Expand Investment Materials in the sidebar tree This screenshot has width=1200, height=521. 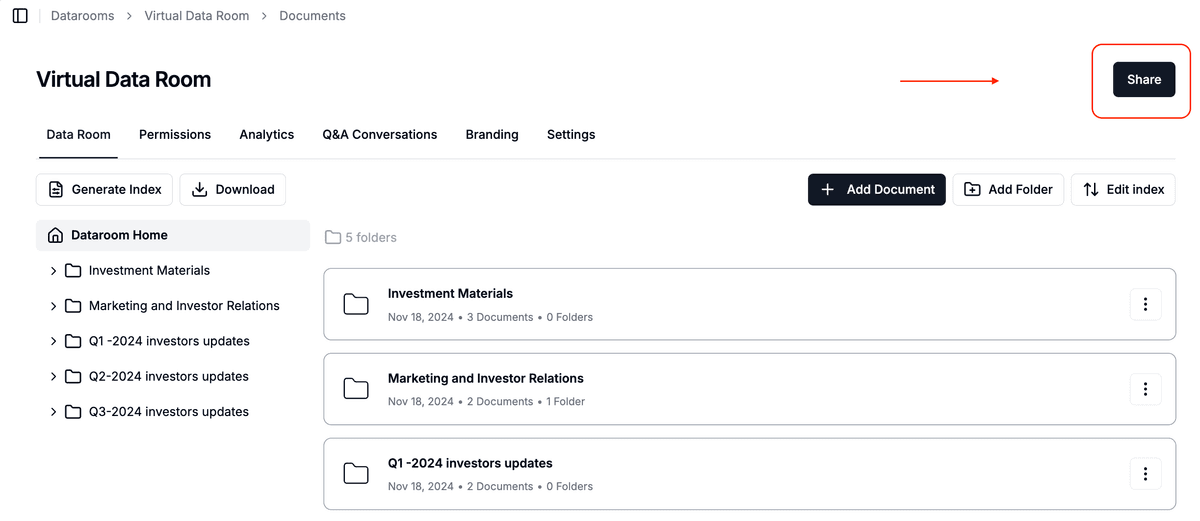(x=53, y=271)
